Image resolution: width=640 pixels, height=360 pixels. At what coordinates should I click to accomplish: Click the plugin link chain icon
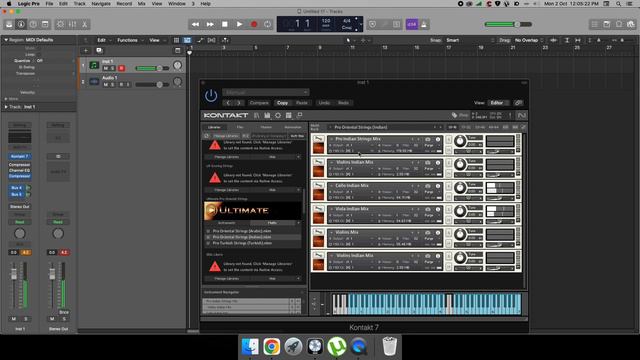(518, 103)
